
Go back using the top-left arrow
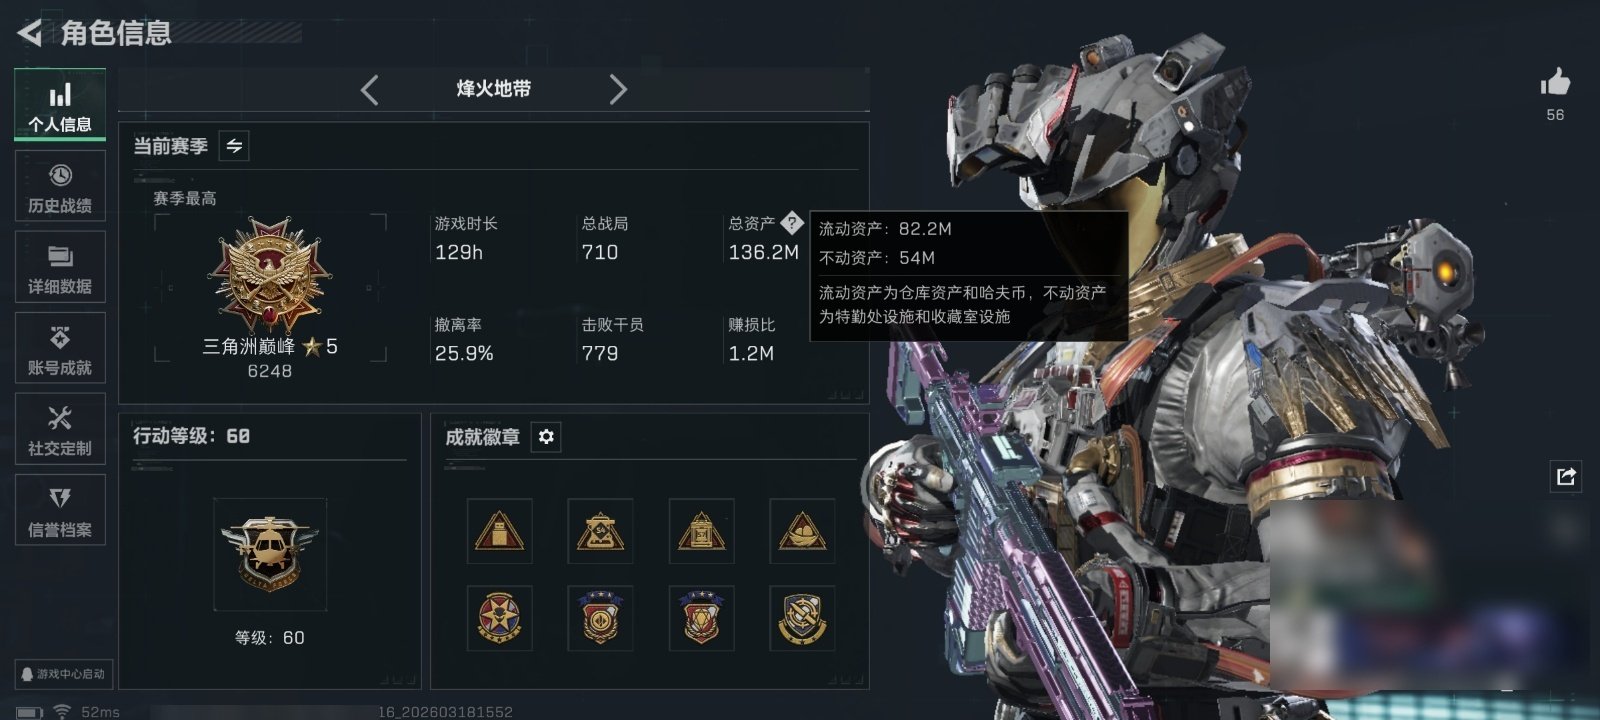click(29, 33)
